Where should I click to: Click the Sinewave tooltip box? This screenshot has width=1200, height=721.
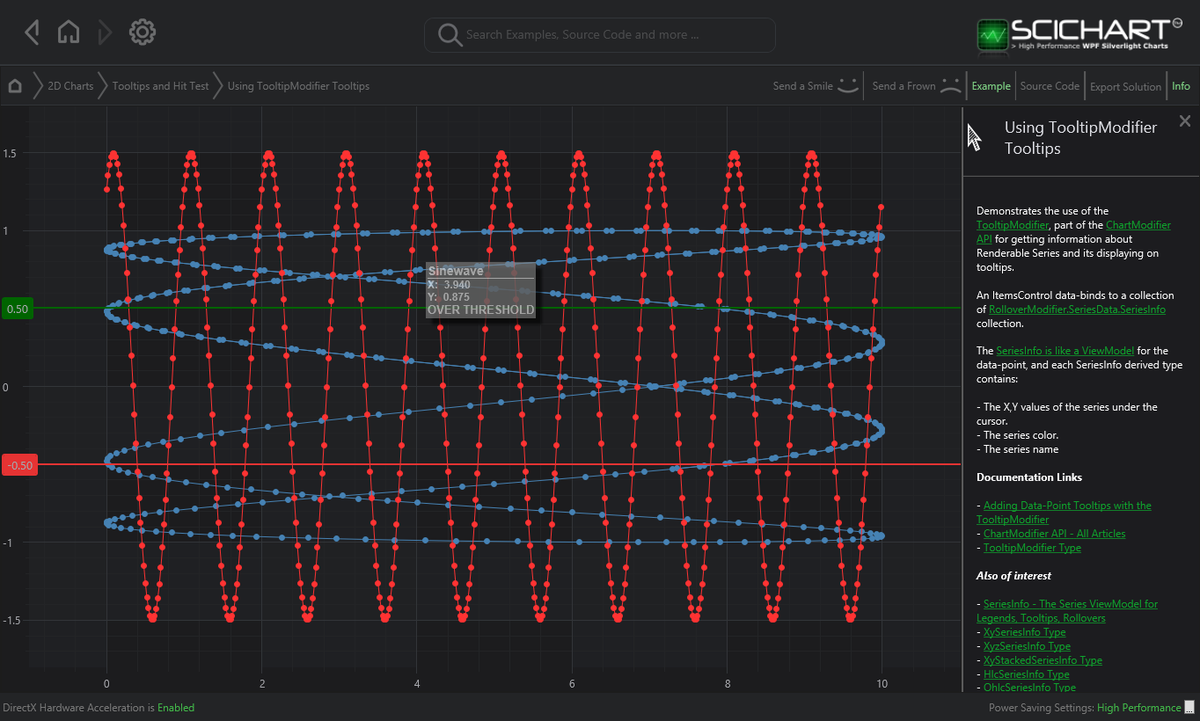[481, 291]
